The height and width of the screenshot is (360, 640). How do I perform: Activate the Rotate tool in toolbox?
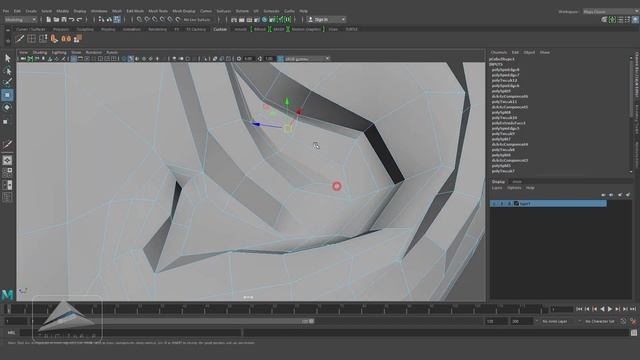click(7, 107)
